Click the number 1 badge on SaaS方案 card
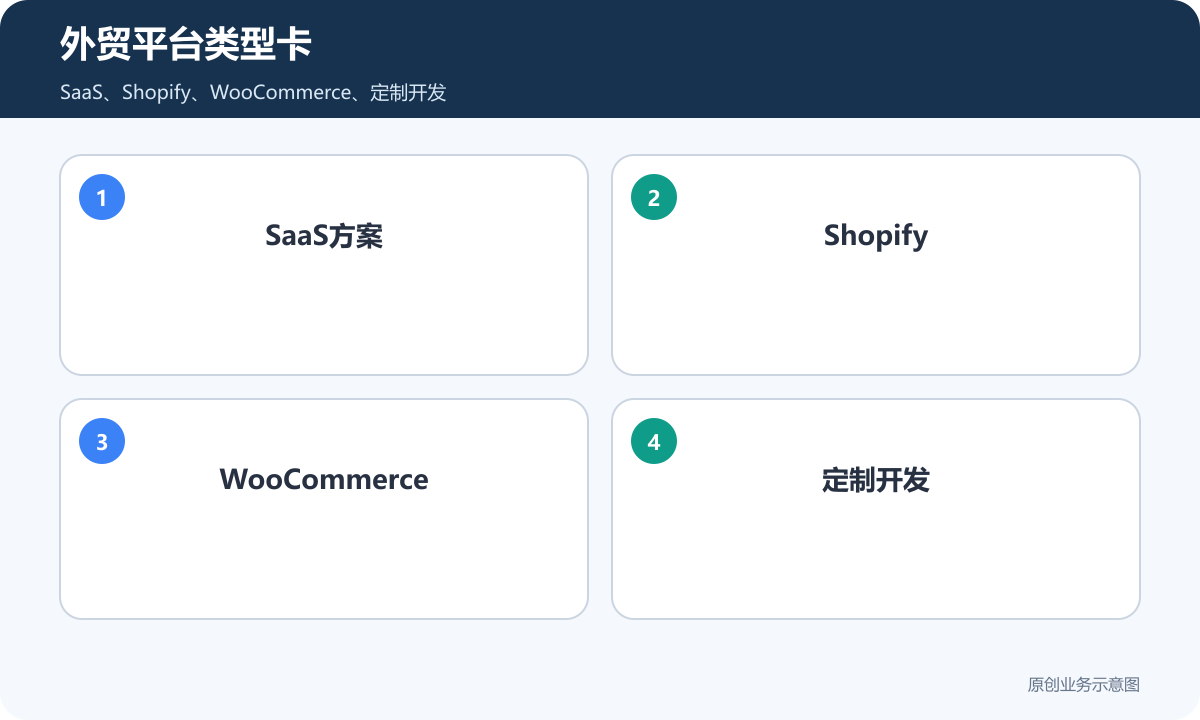This screenshot has height=720, width=1200. (102, 197)
